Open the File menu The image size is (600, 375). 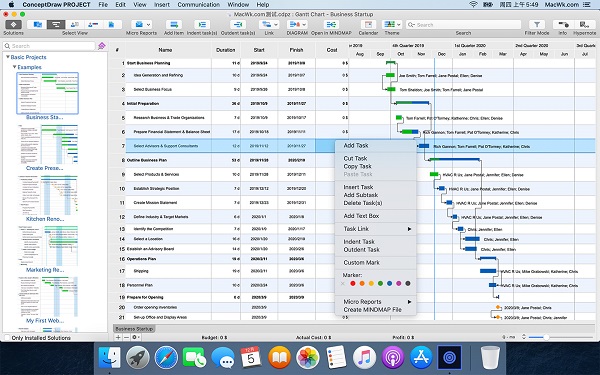pyautogui.click(x=103, y=5)
